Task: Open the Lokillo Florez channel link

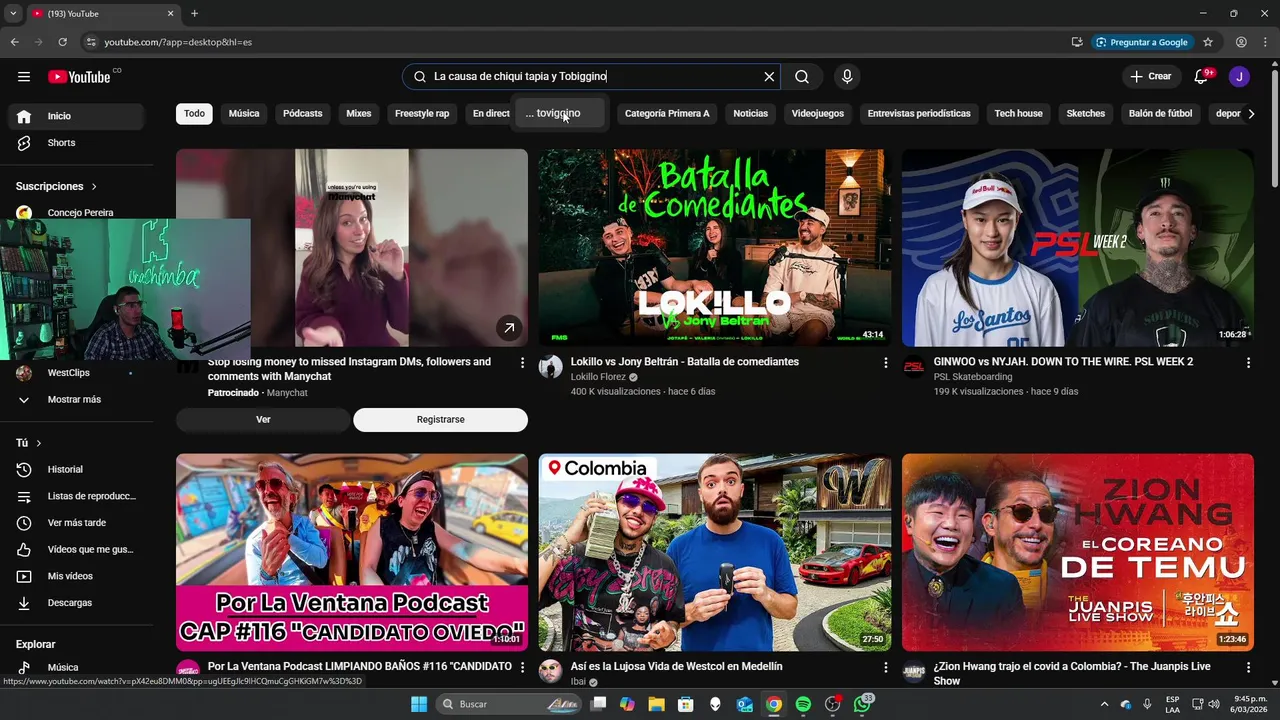Action: coord(597,377)
